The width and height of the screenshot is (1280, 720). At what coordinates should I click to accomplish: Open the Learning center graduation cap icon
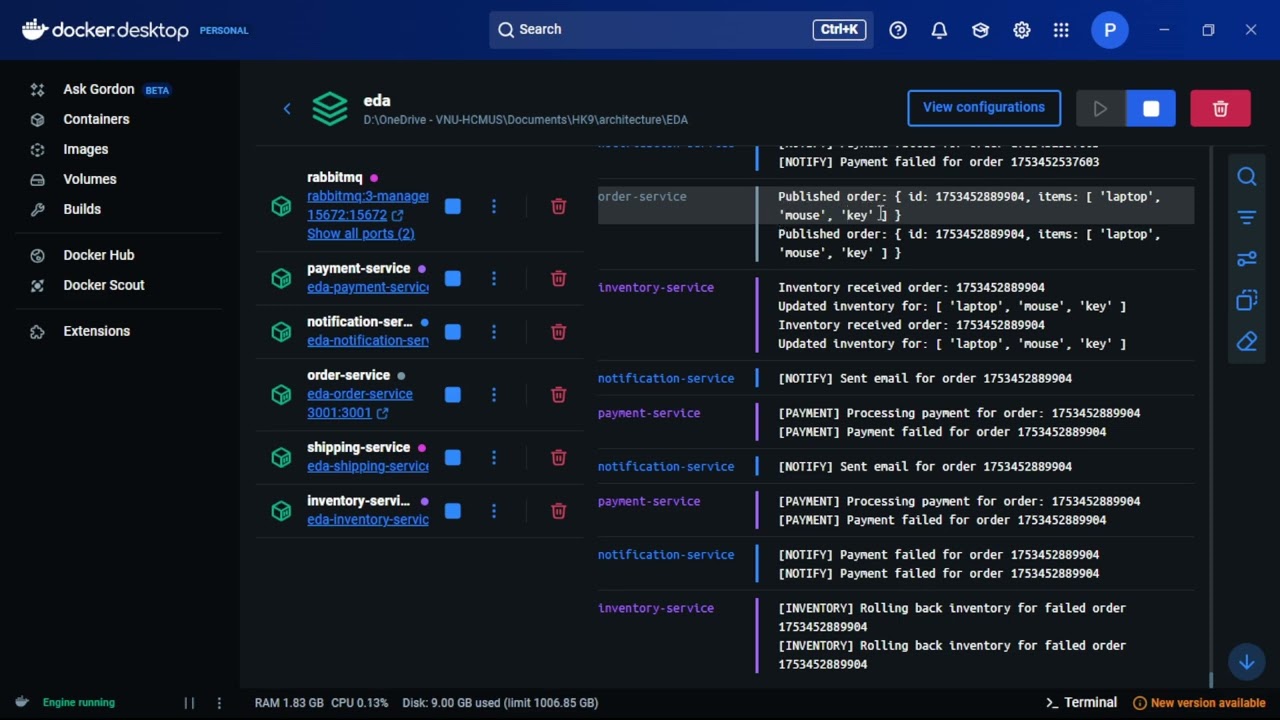pyautogui.click(x=980, y=30)
